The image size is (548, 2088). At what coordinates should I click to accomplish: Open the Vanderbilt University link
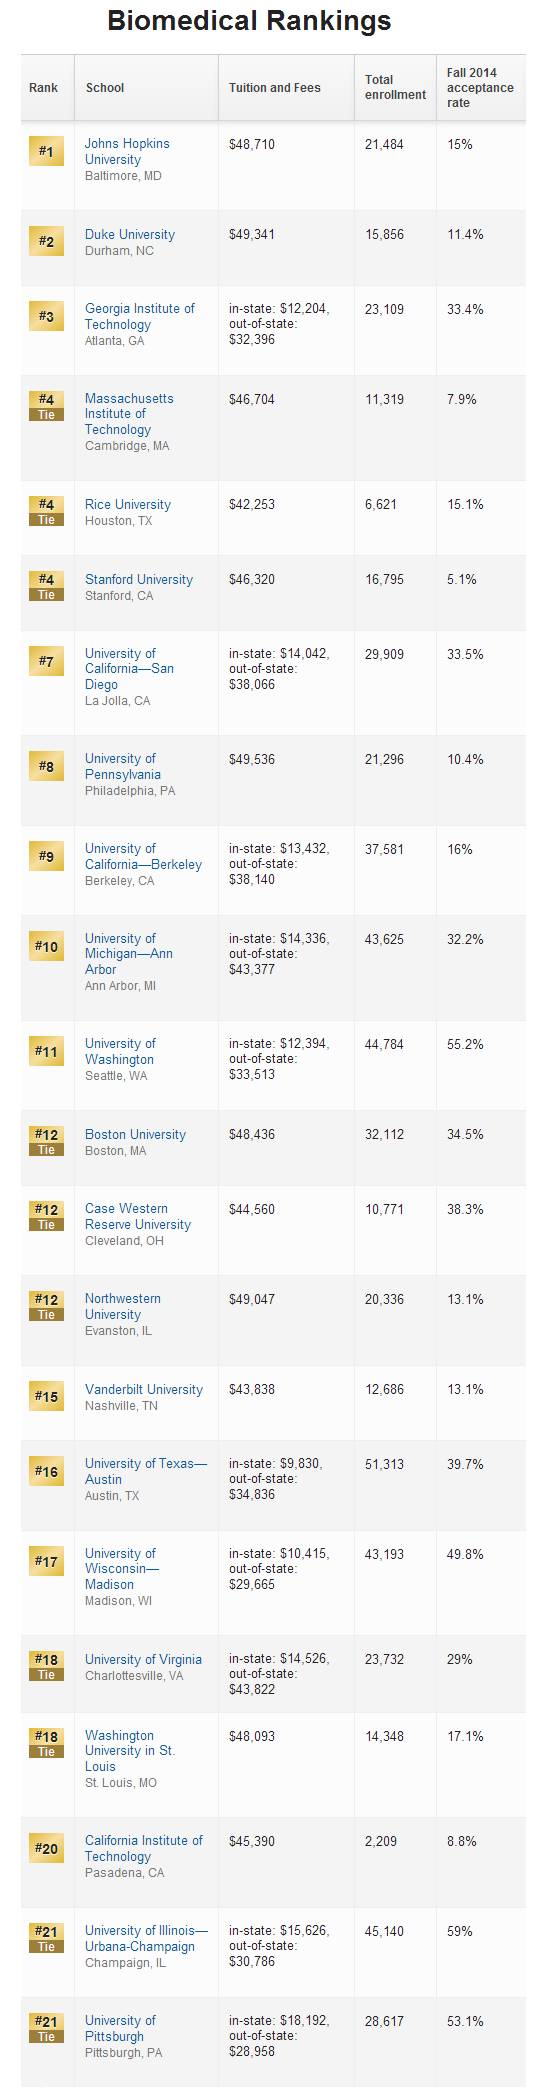(144, 1390)
